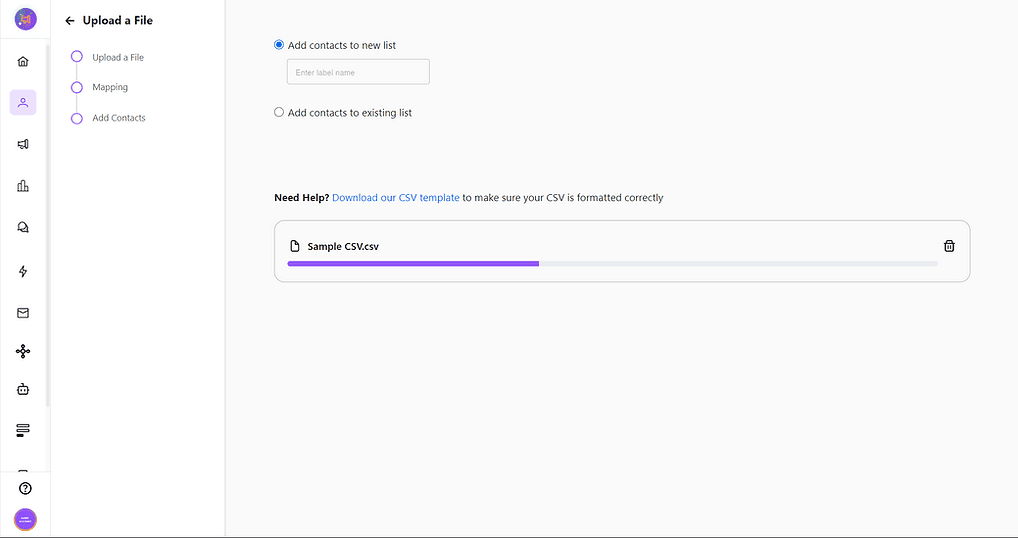Go to the Add Contacts step

119,117
